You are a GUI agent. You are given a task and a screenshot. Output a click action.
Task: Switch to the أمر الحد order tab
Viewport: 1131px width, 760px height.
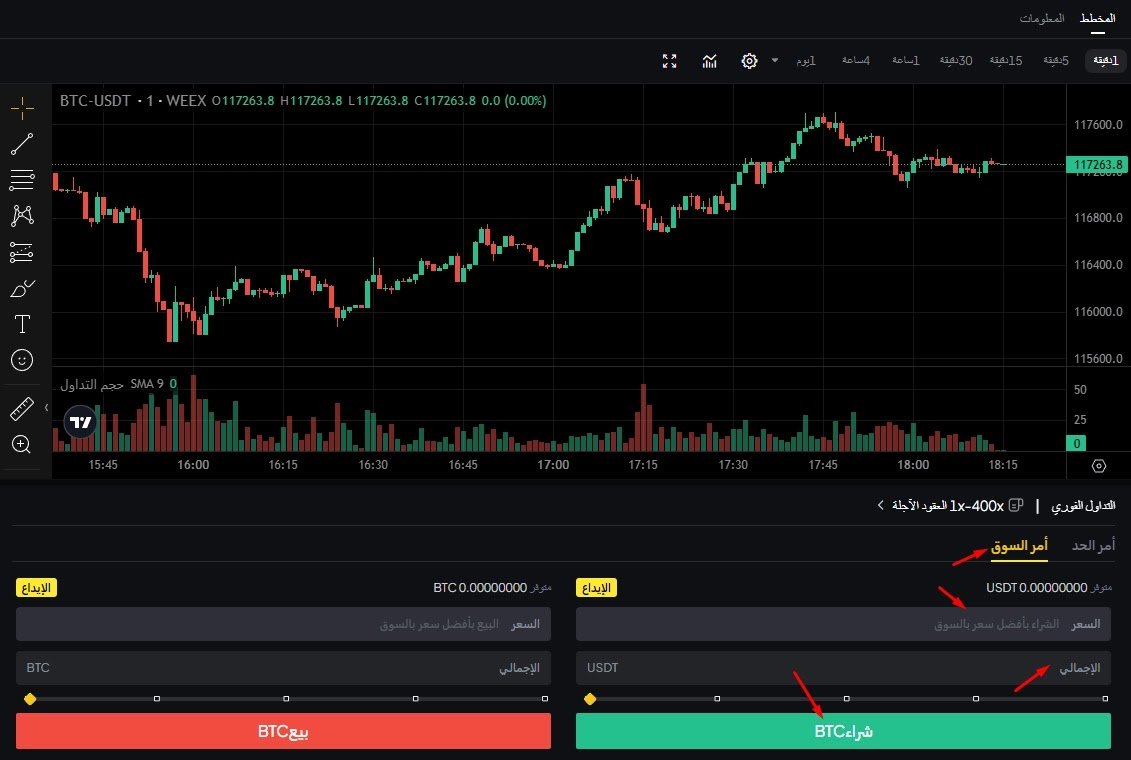[x=1093, y=546]
